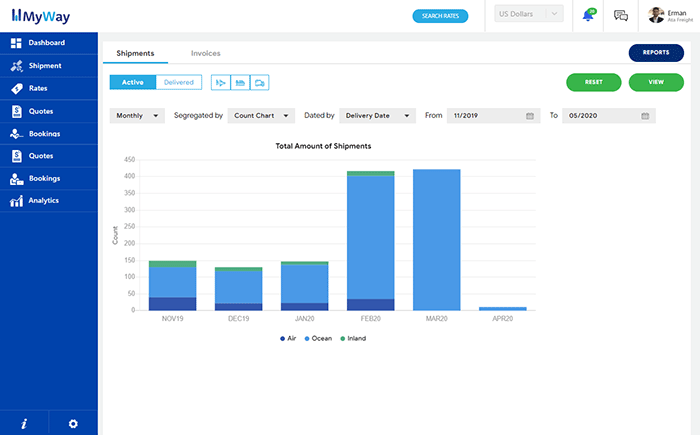Viewport: 700px width, 435px height.
Task: Open the Delivery Date dropdown
Action: (377, 116)
